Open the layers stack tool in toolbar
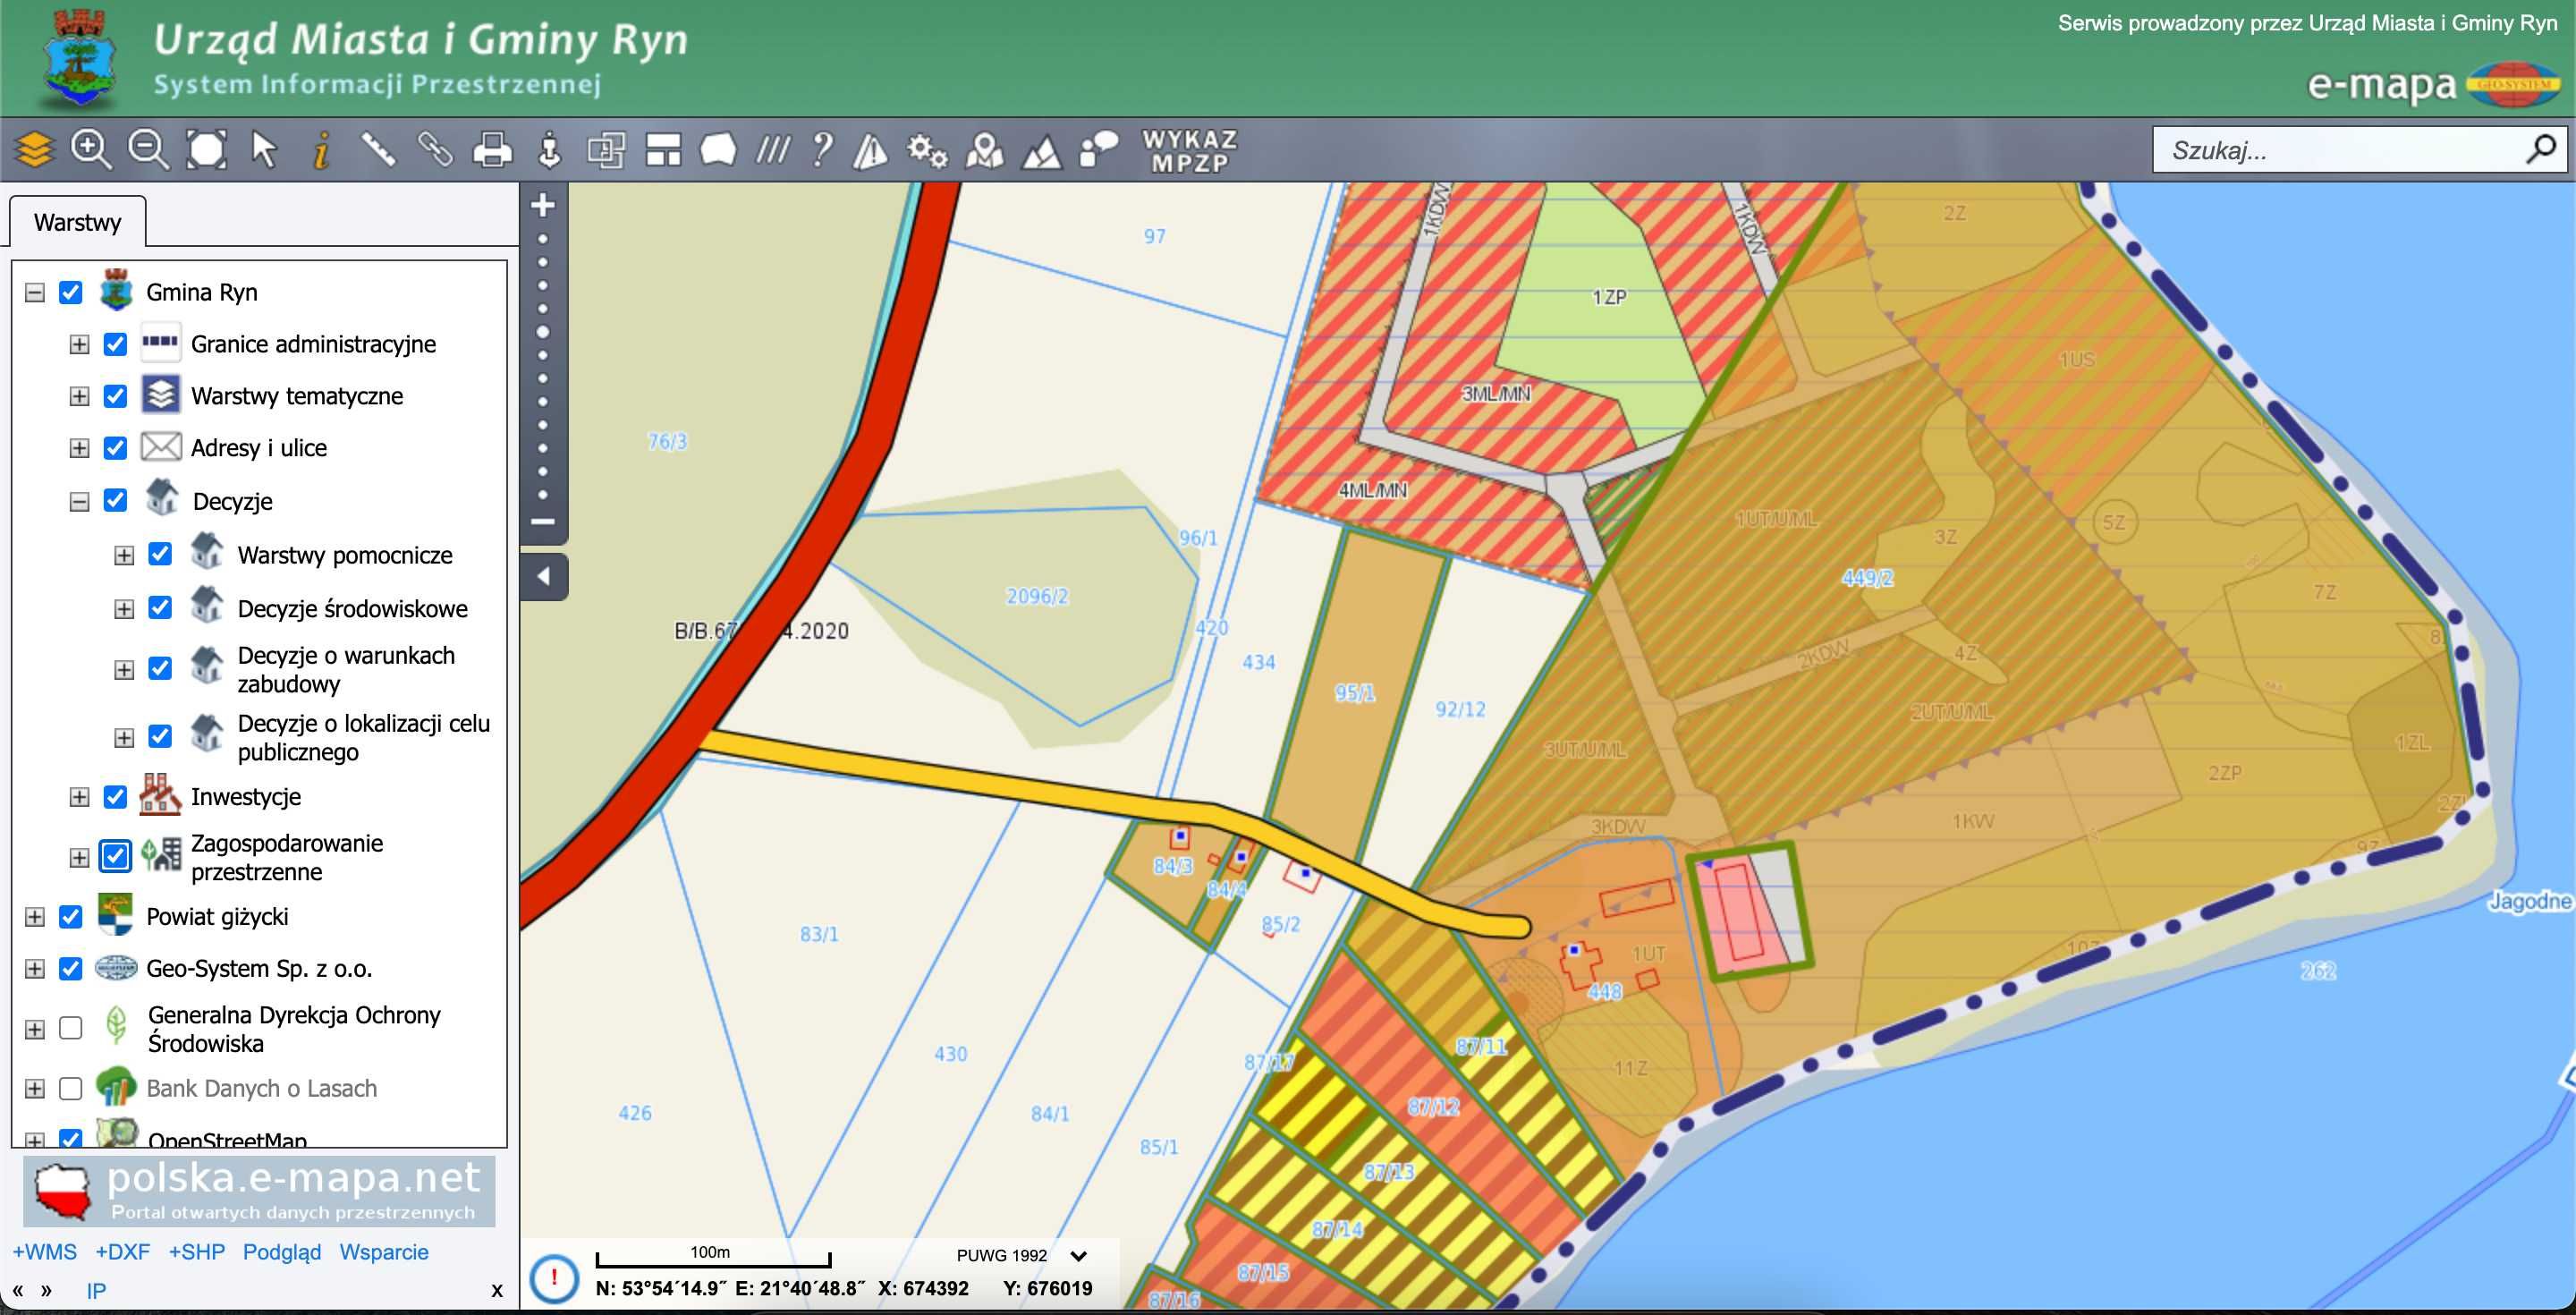This screenshot has width=2576, height=1315. 34,151
